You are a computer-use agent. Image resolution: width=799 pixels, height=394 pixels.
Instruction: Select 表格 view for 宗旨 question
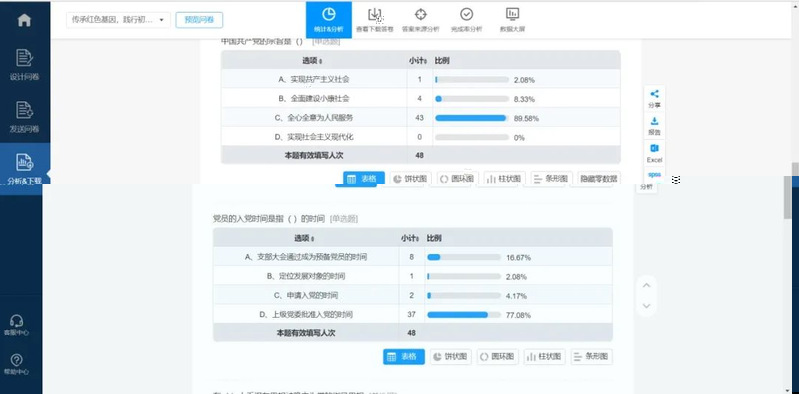(364, 179)
